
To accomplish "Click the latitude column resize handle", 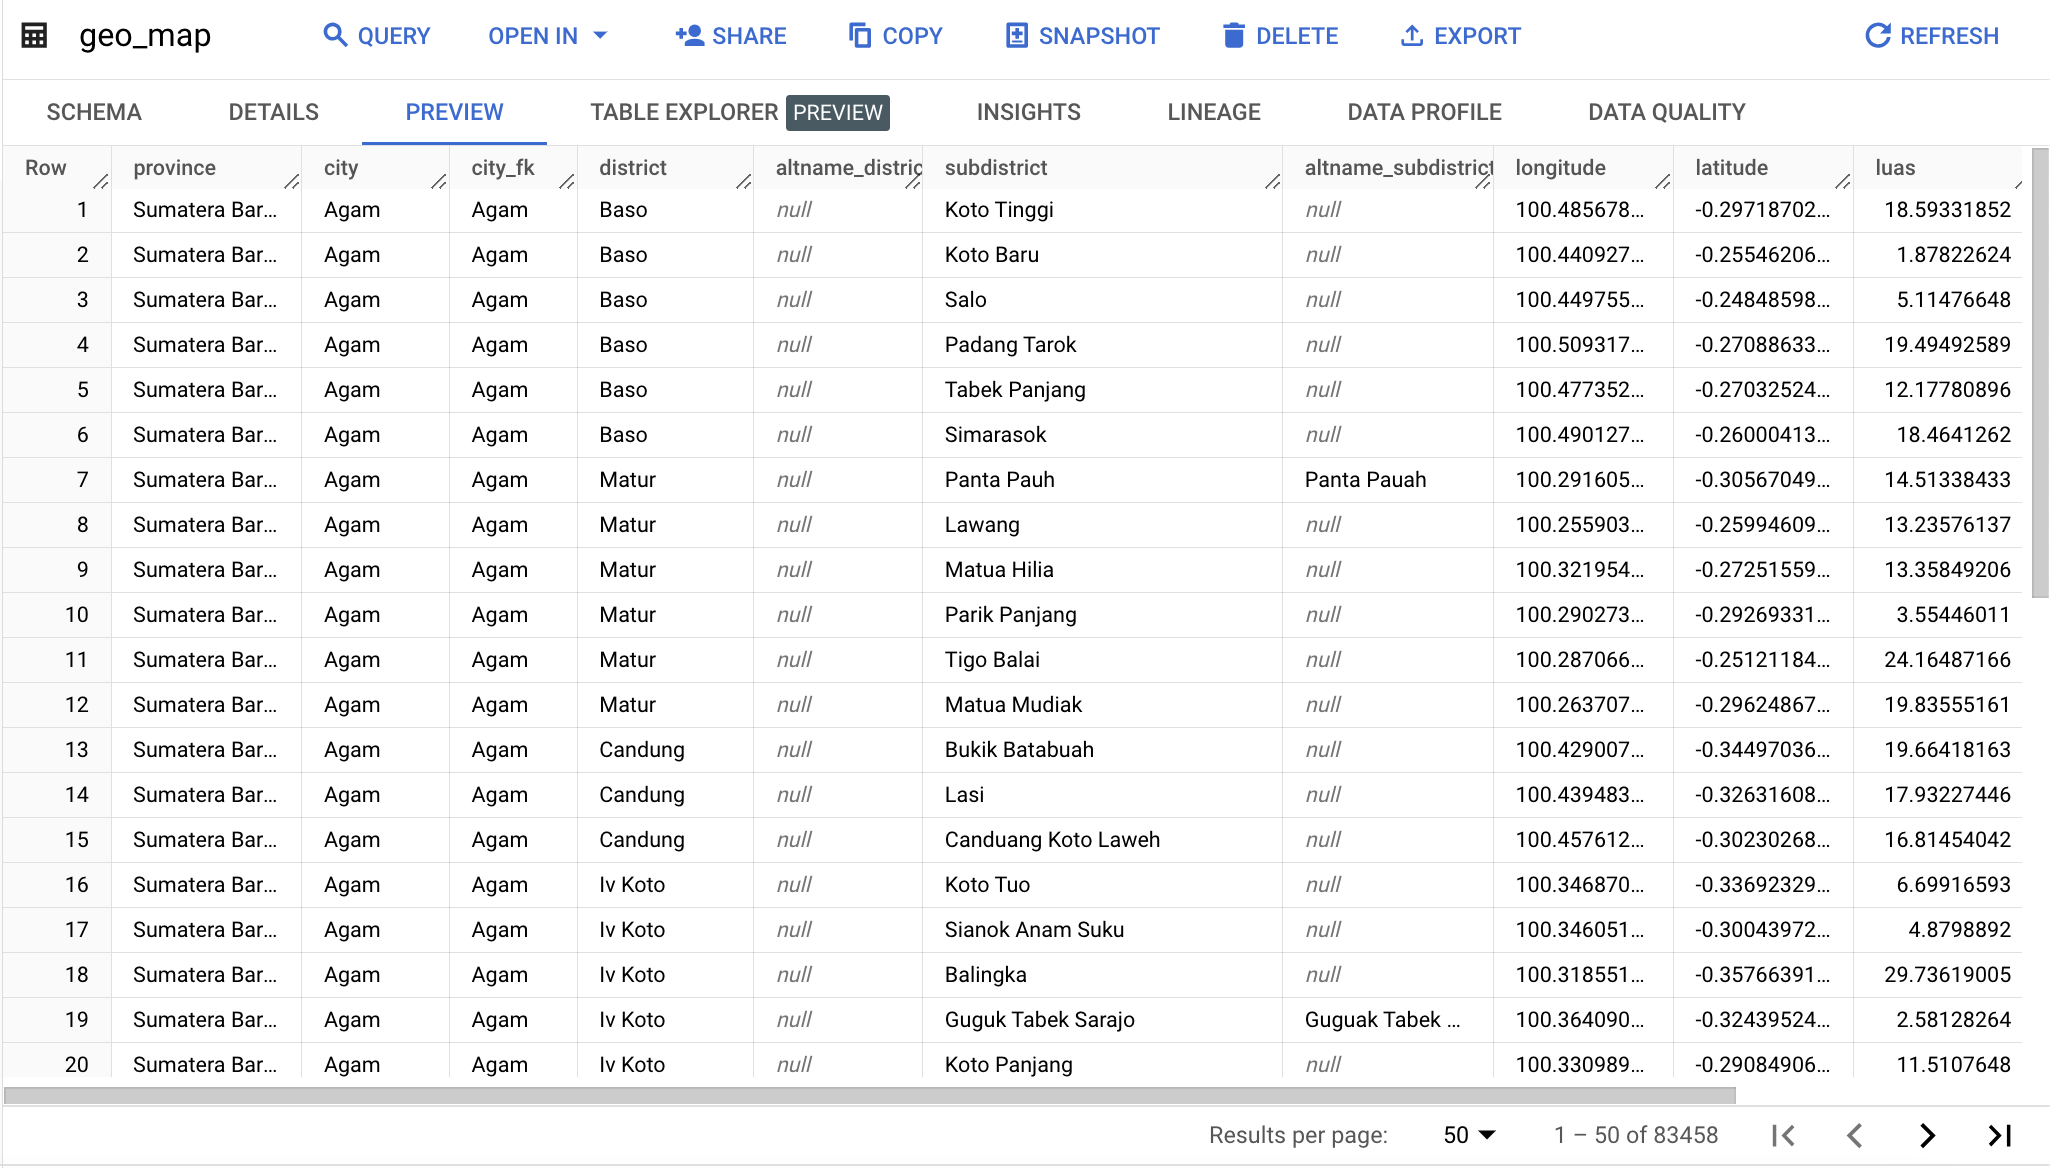I will 1843,181.
